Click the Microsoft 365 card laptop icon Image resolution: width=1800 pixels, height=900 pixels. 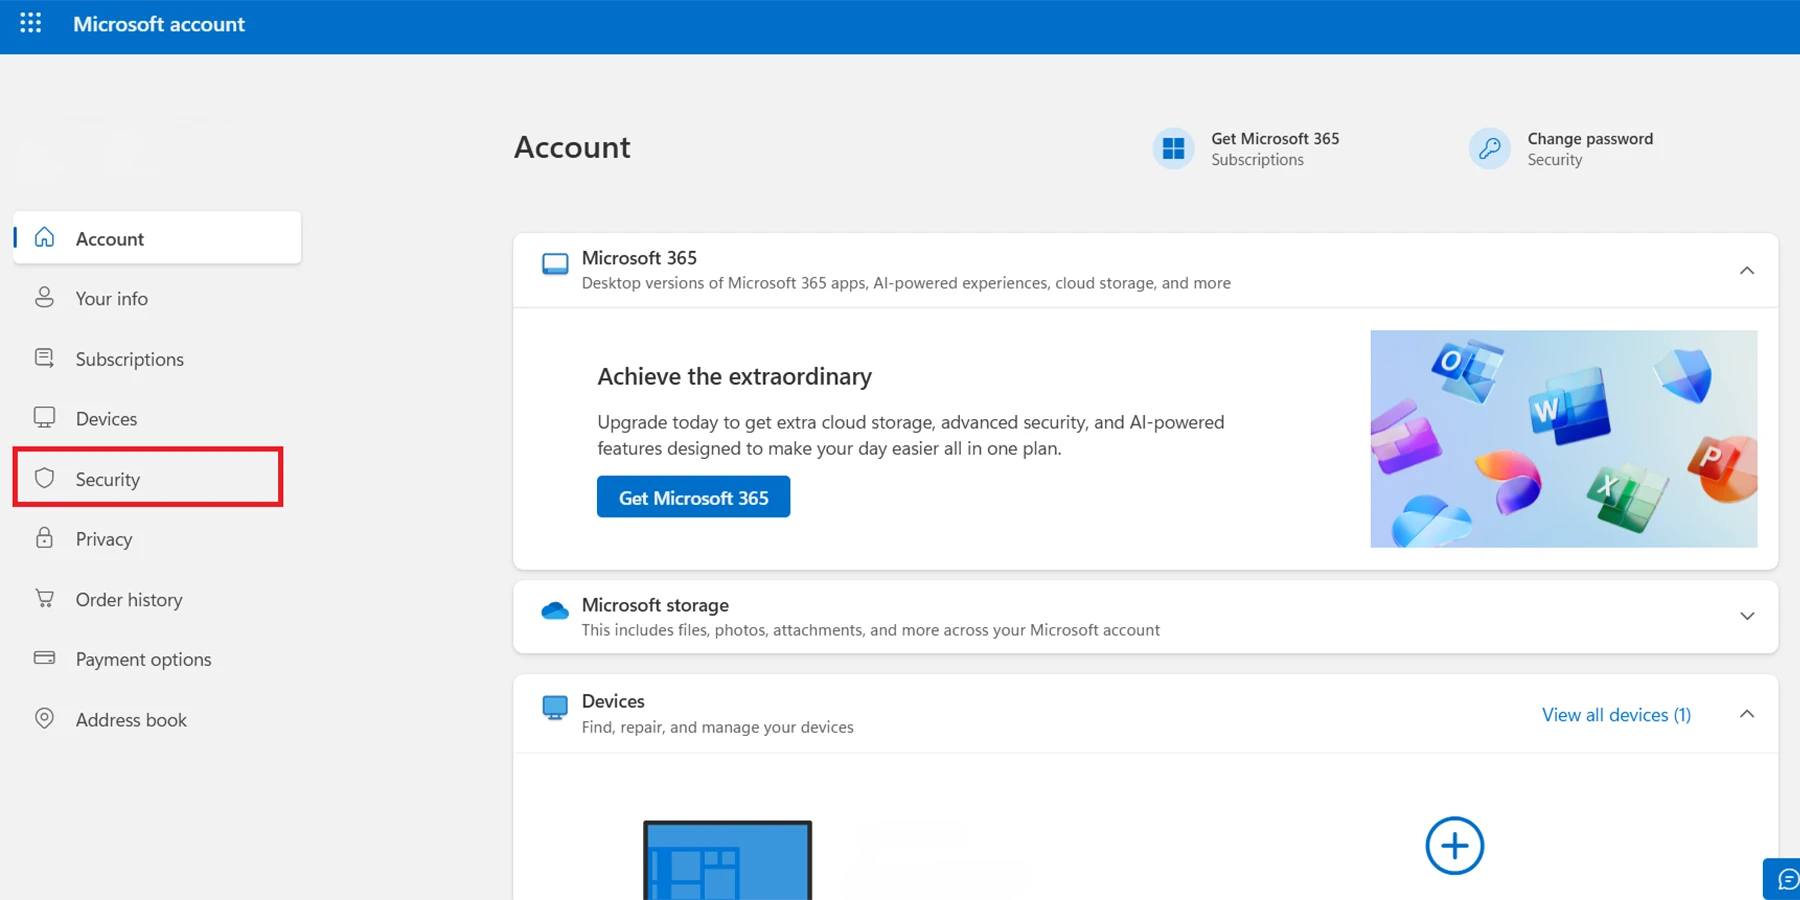pyautogui.click(x=555, y=265)
